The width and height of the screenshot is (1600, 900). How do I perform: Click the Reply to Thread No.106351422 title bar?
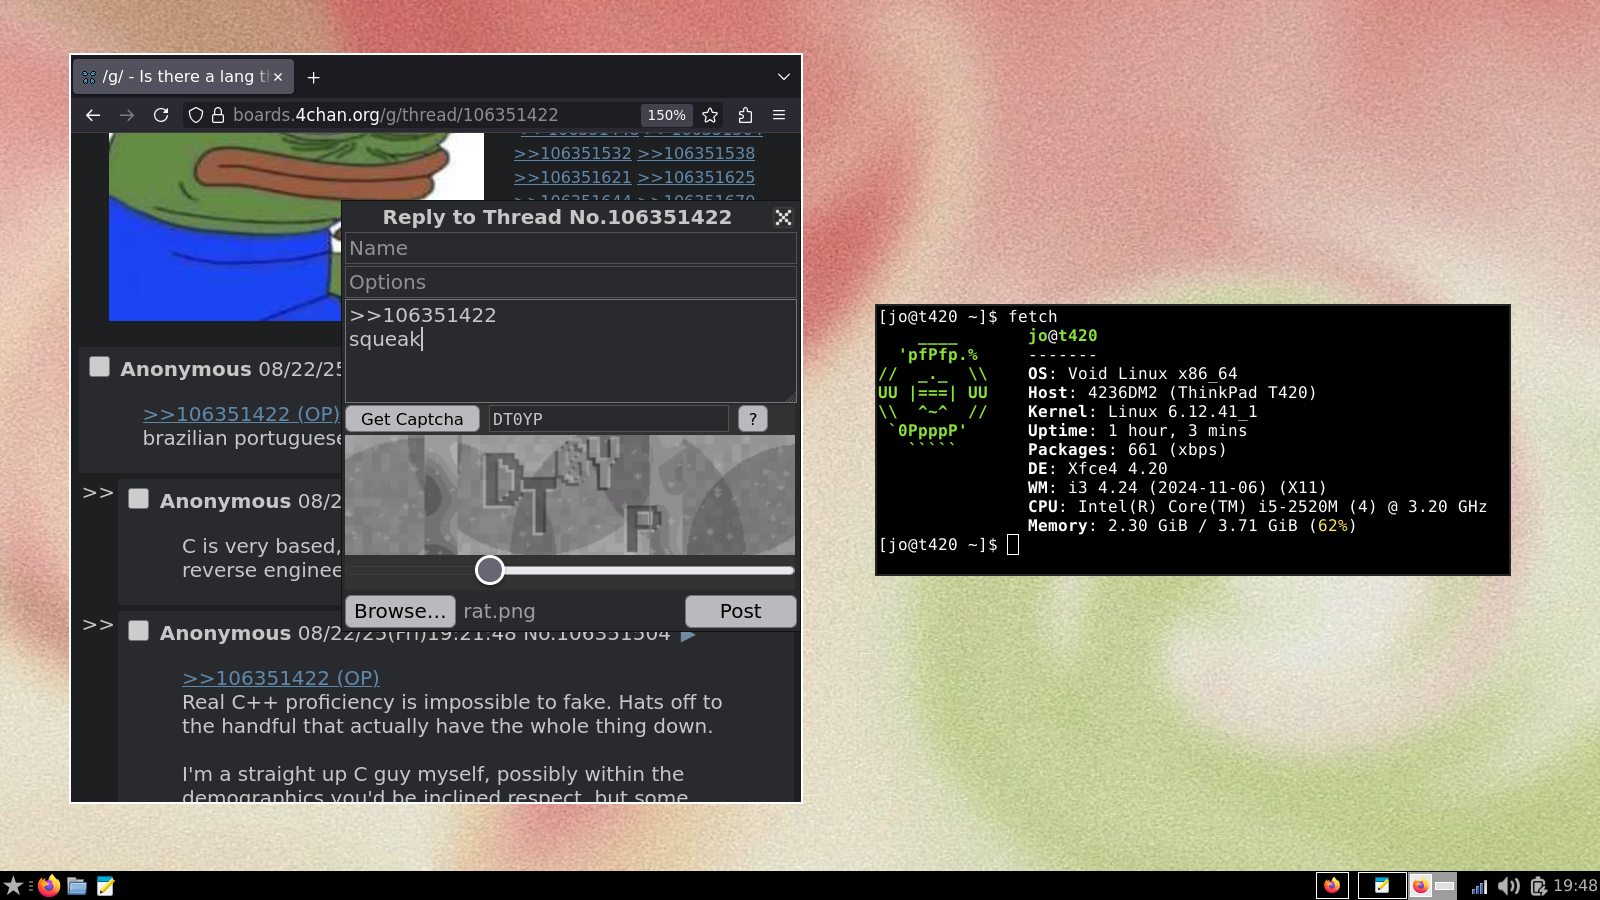(557, 217)
